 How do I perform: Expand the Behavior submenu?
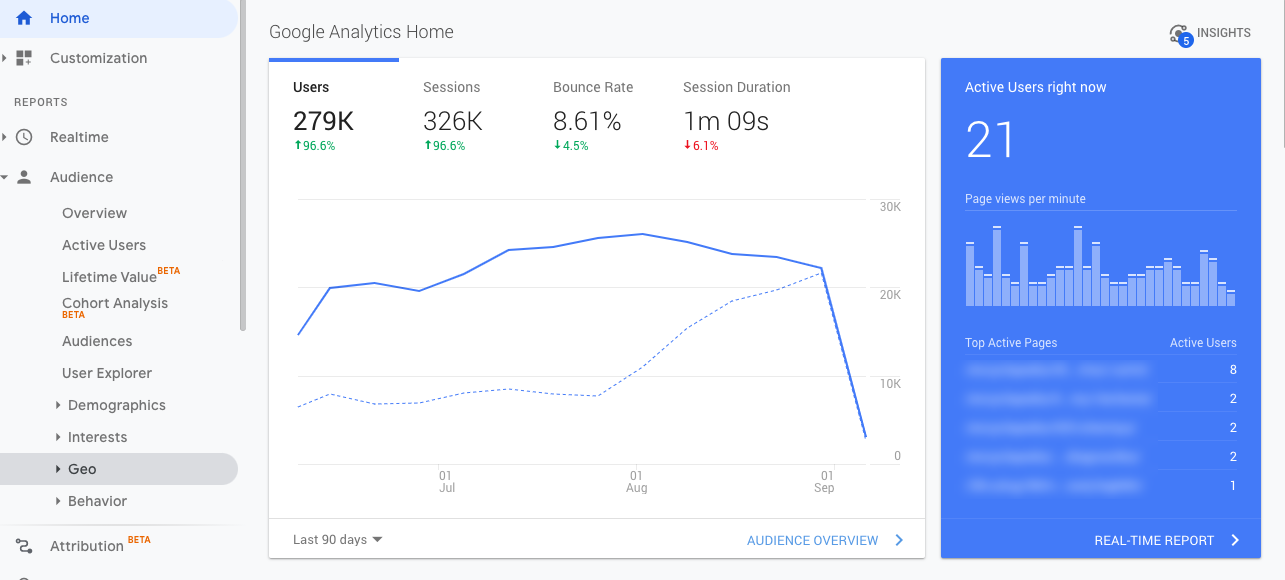click(x=58, y=501)
